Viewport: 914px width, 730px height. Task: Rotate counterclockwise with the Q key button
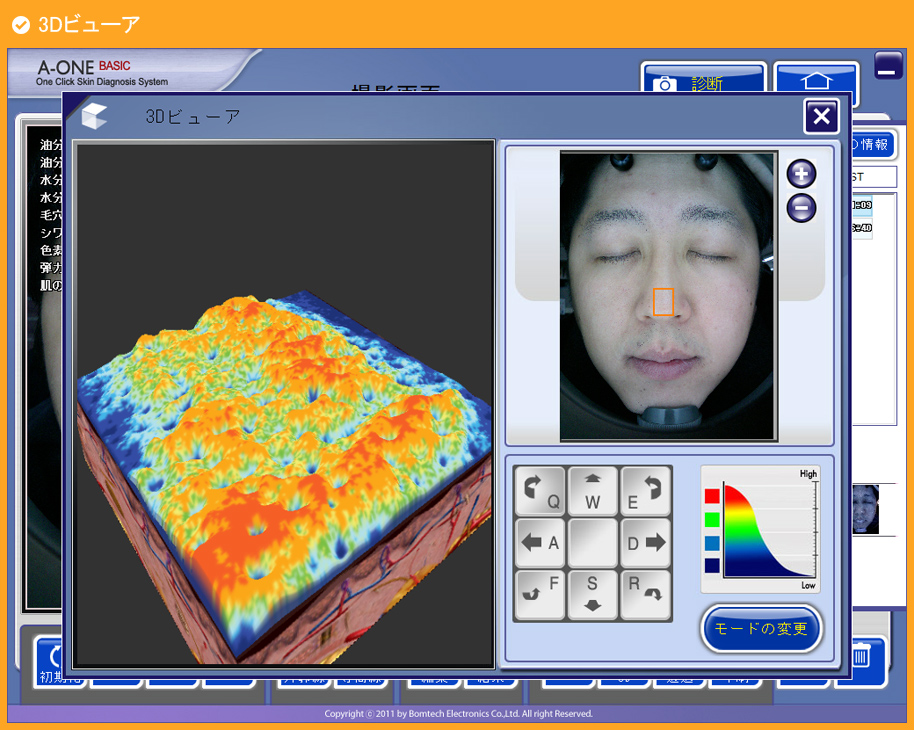tap(540, 491)
